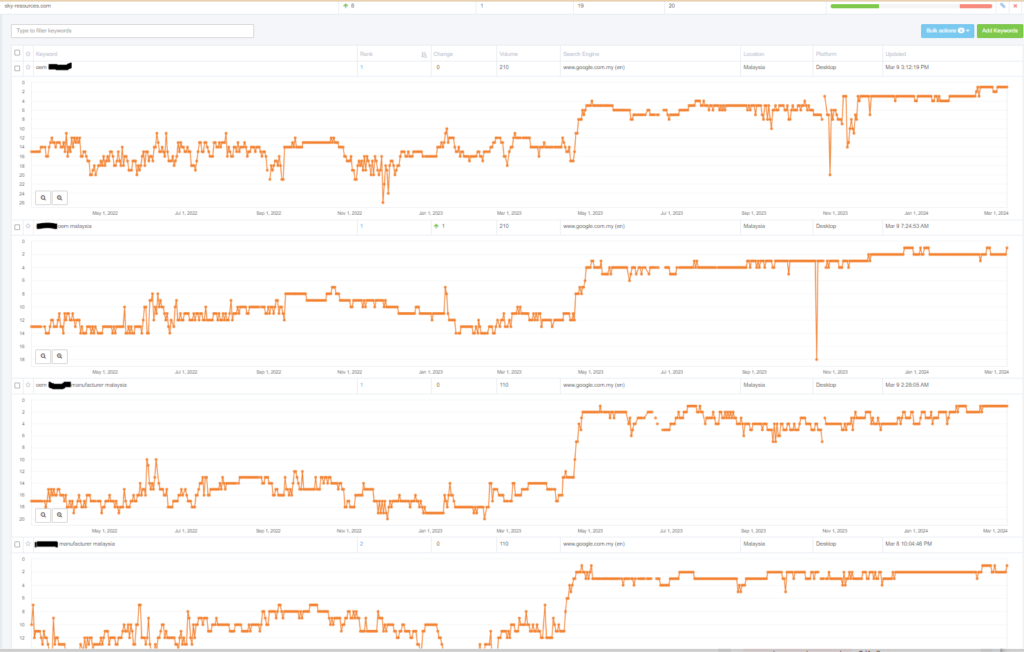Screen dimensions: 1024x652
Task: Click the sort icon in Rank column header
Action: (x=424, y=54)
